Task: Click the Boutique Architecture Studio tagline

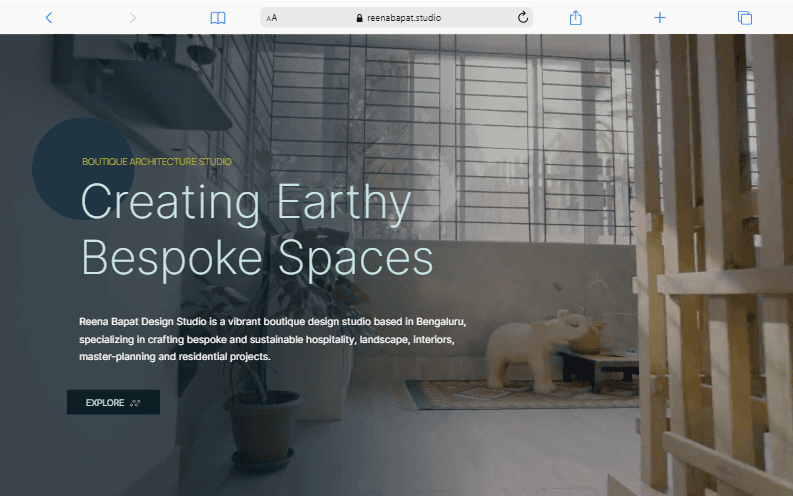Action: tap(157, 162)
